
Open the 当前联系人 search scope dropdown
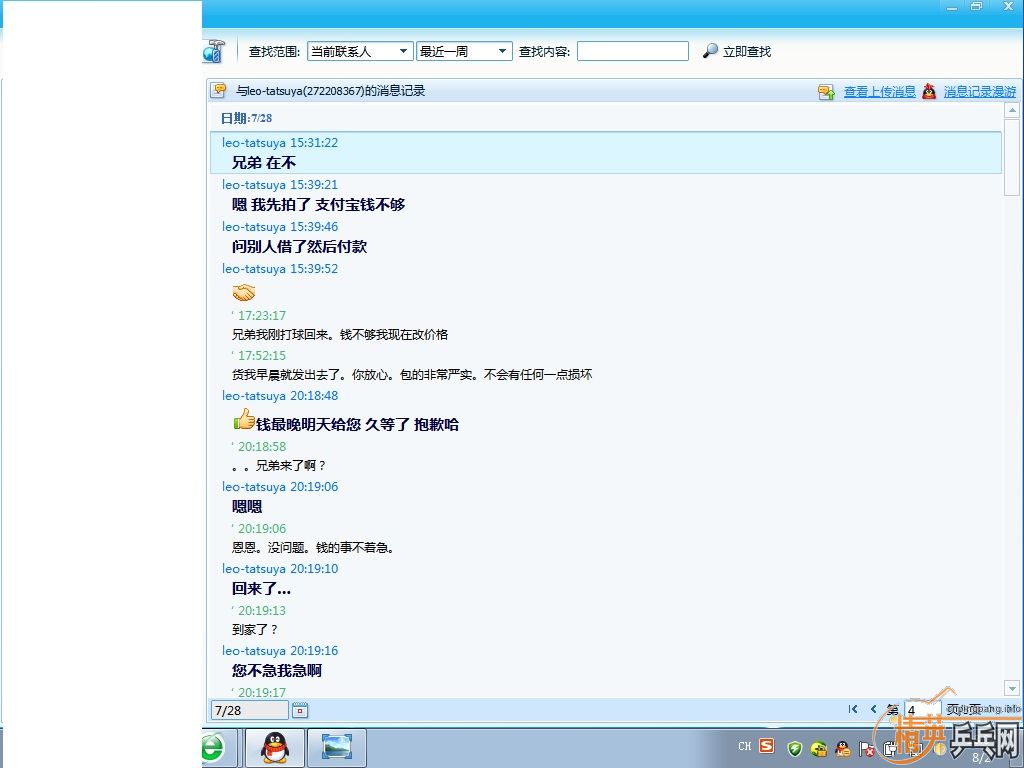360,51
